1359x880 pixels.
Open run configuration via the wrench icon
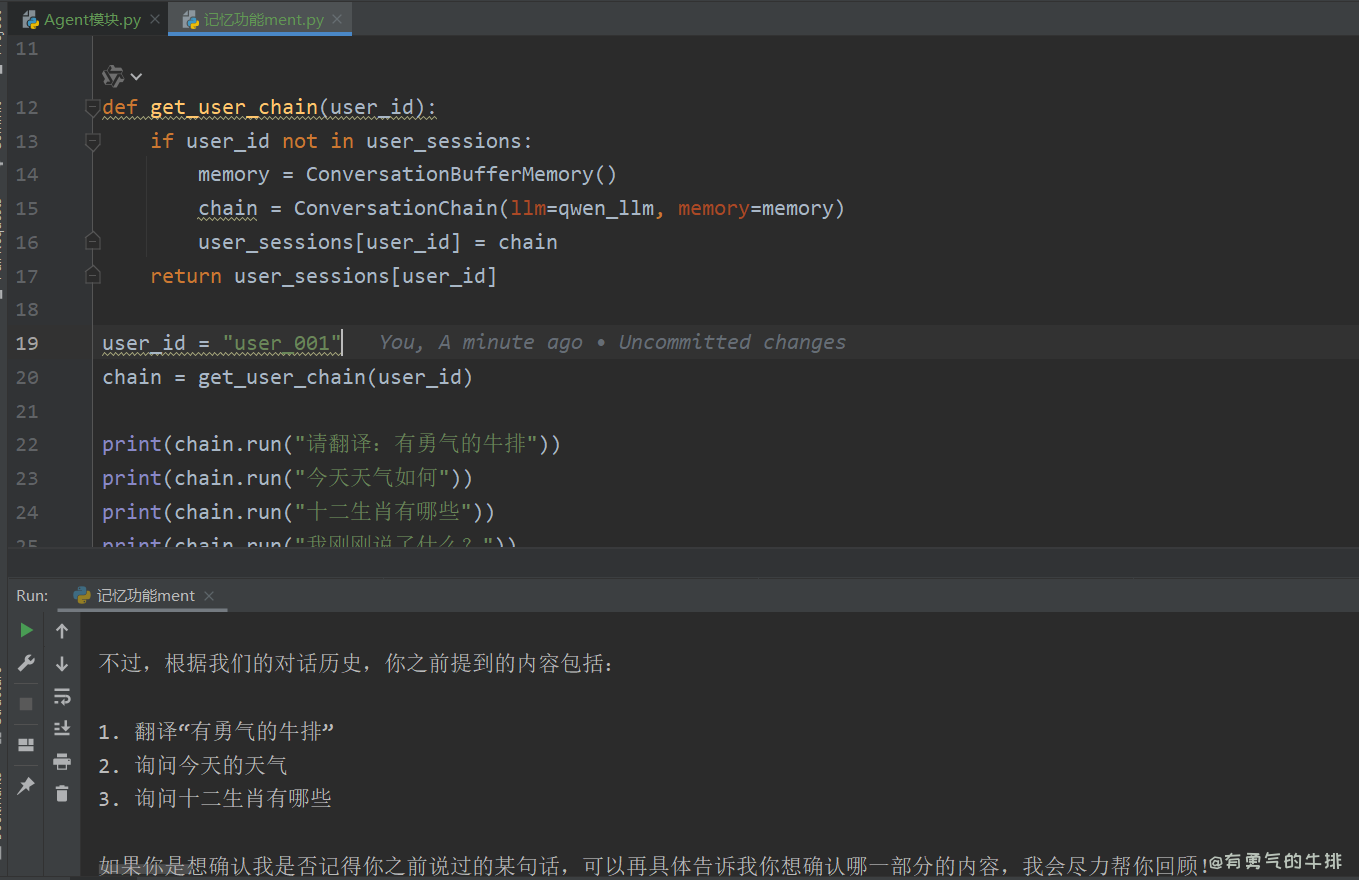point(27,664)
